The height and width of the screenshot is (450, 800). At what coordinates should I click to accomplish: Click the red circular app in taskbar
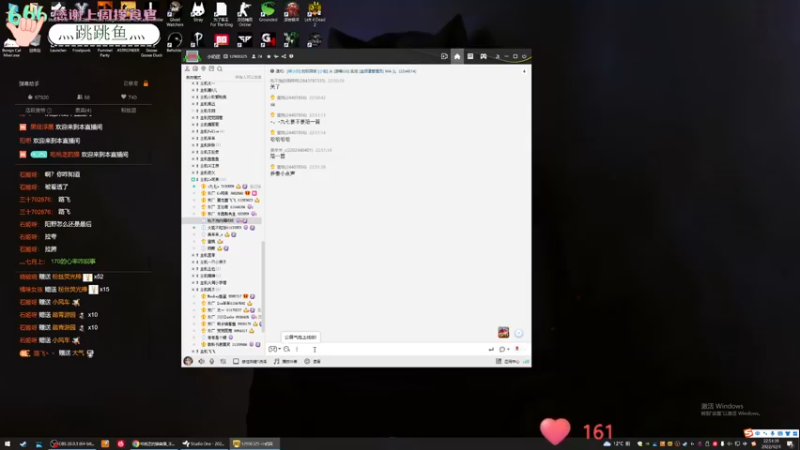121,444
